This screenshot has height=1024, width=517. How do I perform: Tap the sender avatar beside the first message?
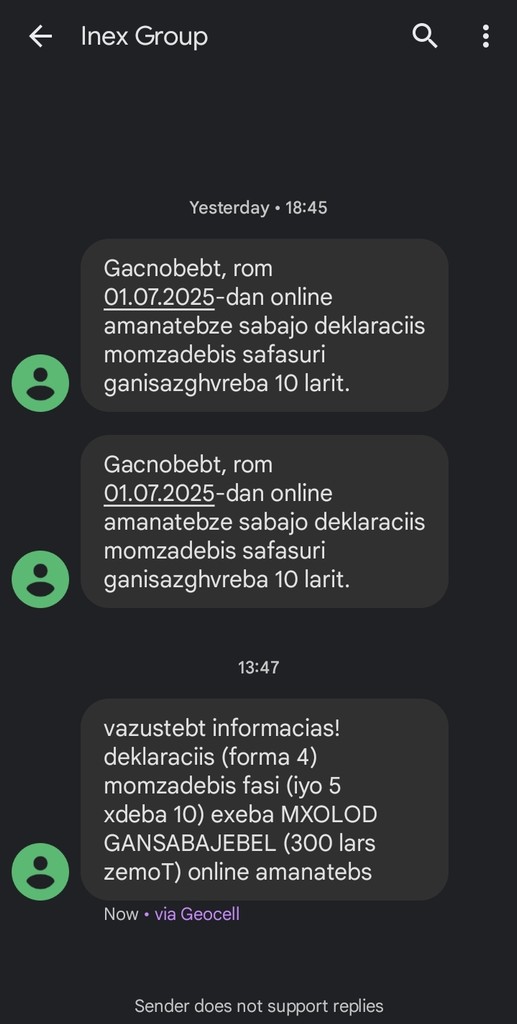click(40, 383)
